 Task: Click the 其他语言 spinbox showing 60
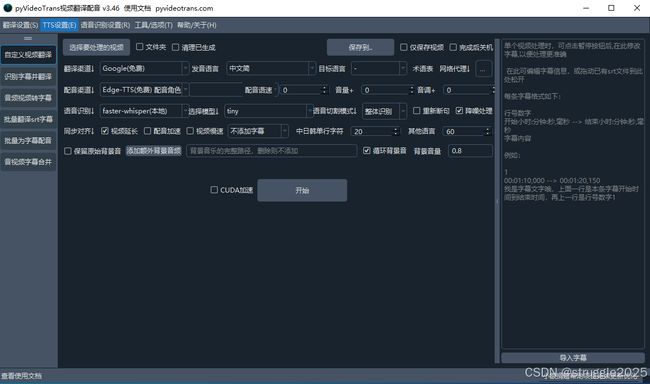tap(468, 131)
